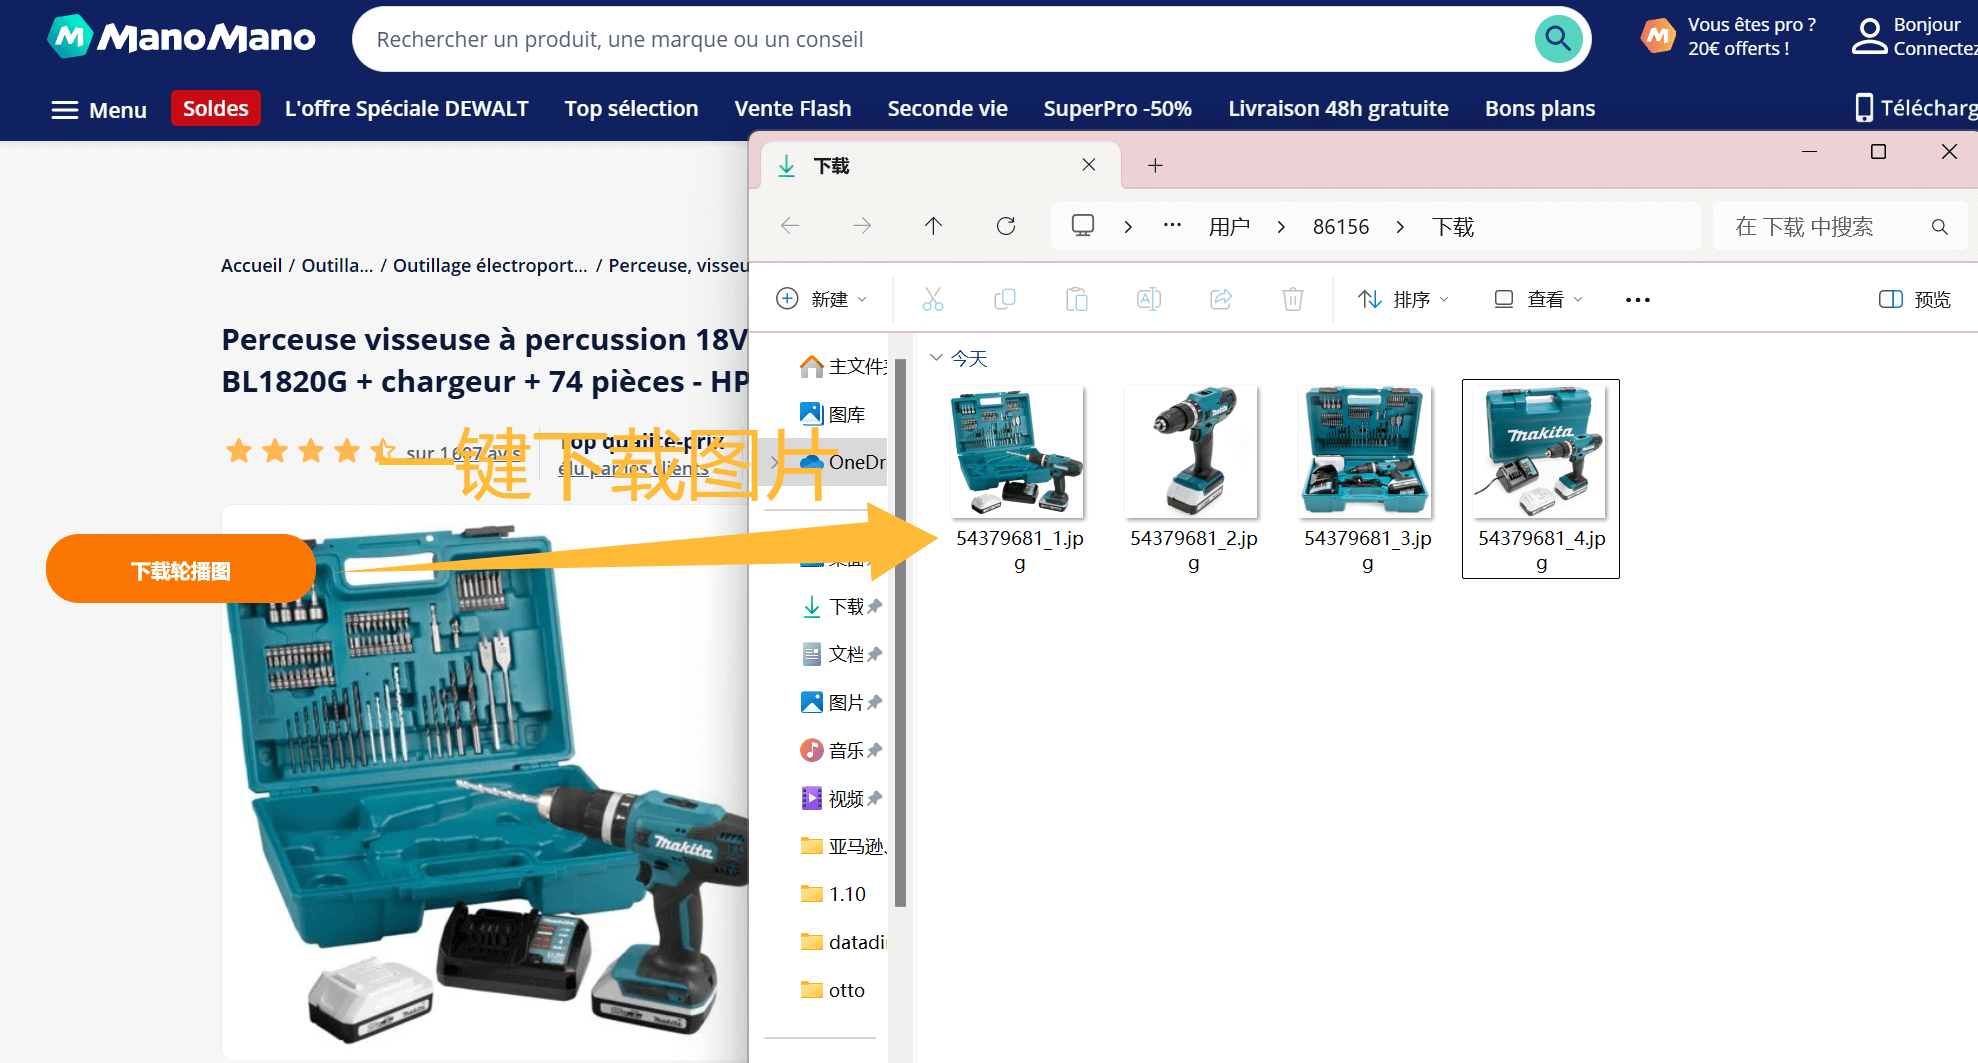Screen dimensions: 1978x1063
Task: Expand chevron after 86156 in address bar
Action: click(1400, 227)
